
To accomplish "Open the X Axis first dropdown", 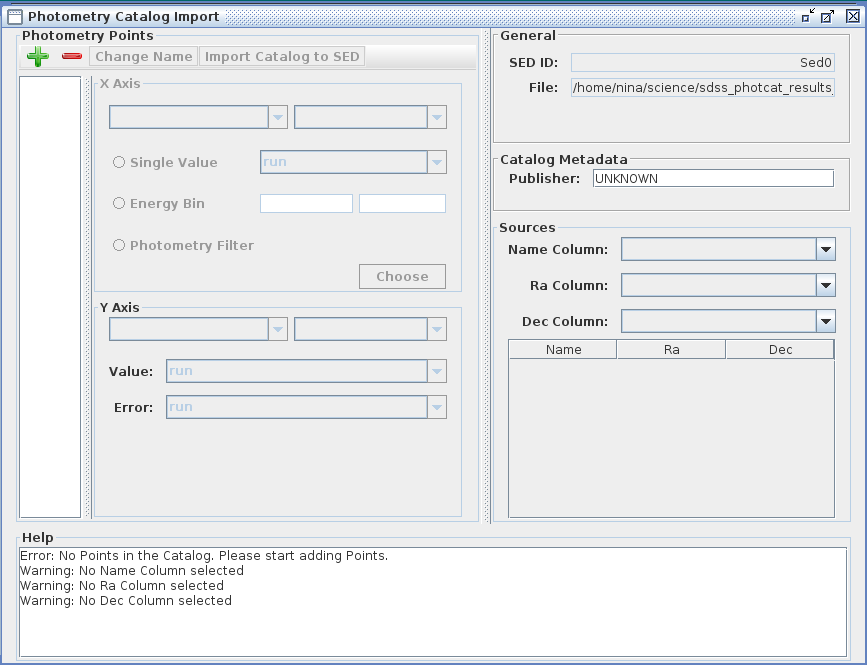I will click(198, 117).
